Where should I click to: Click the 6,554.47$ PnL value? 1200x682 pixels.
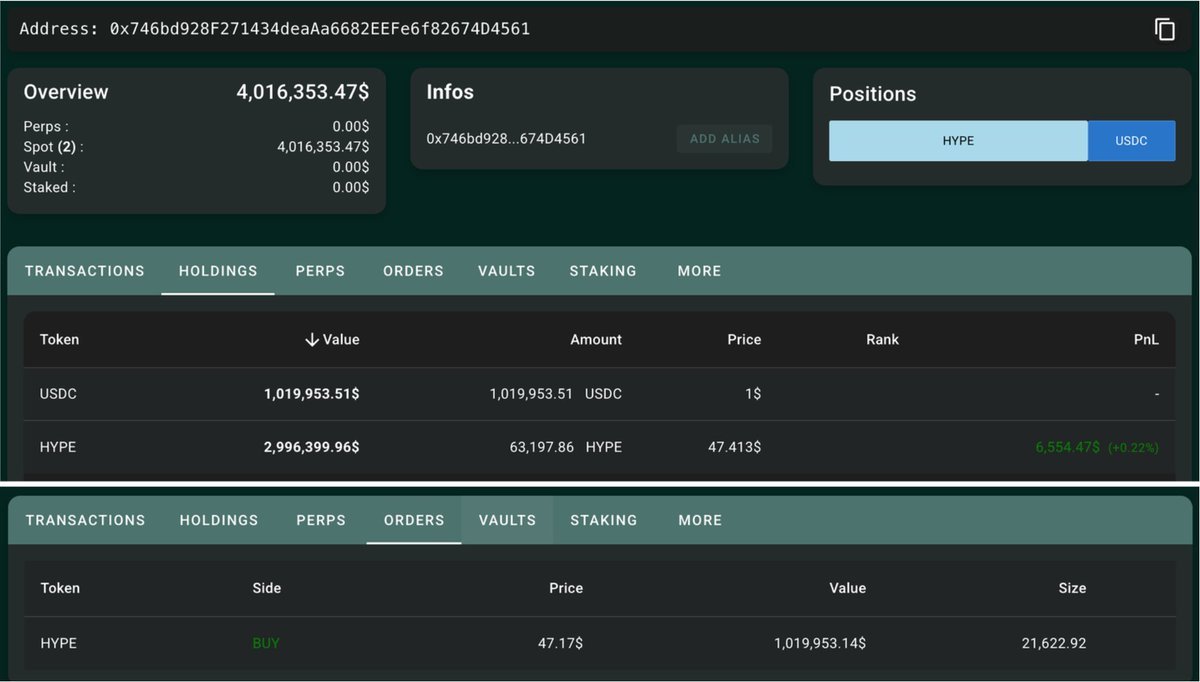click(x=1067, y=447)
